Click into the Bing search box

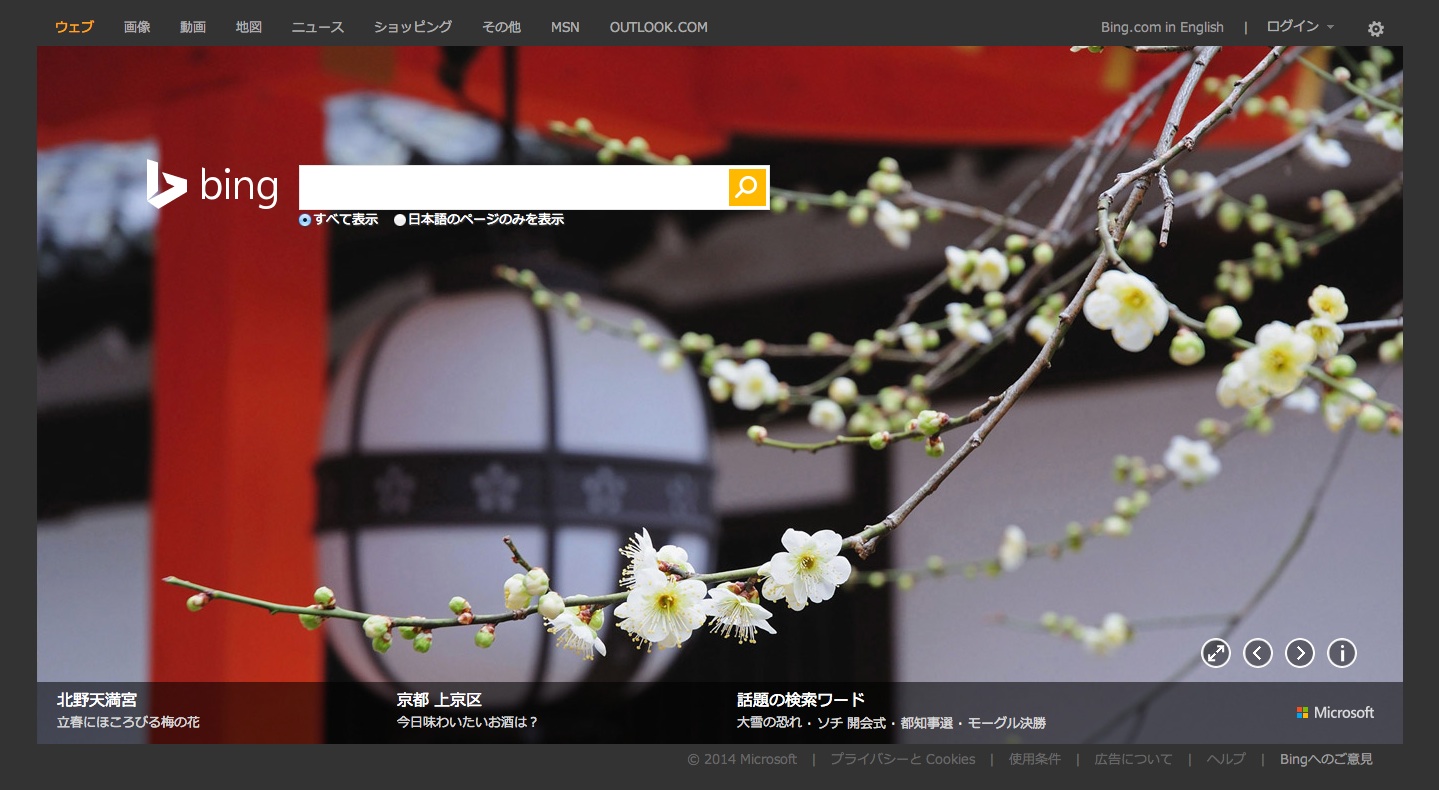[x=513, y=187]
